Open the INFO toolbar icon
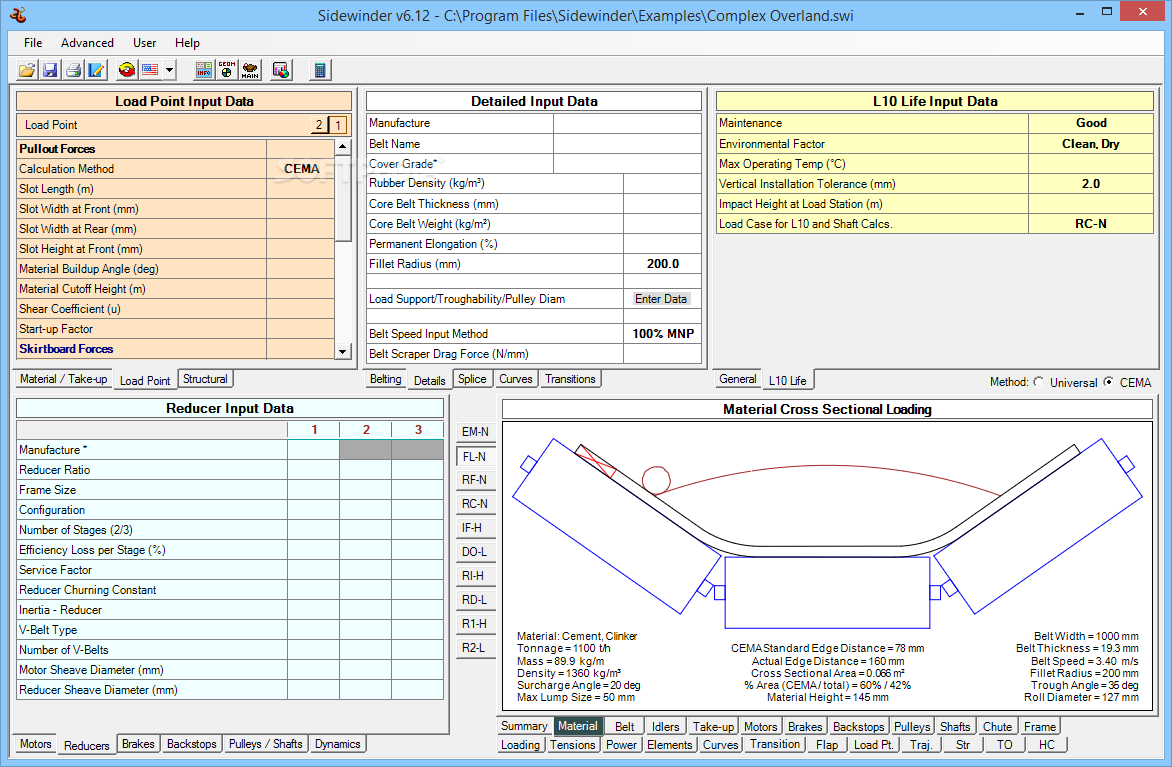1172x767 pixels. [x=203, y=70]
